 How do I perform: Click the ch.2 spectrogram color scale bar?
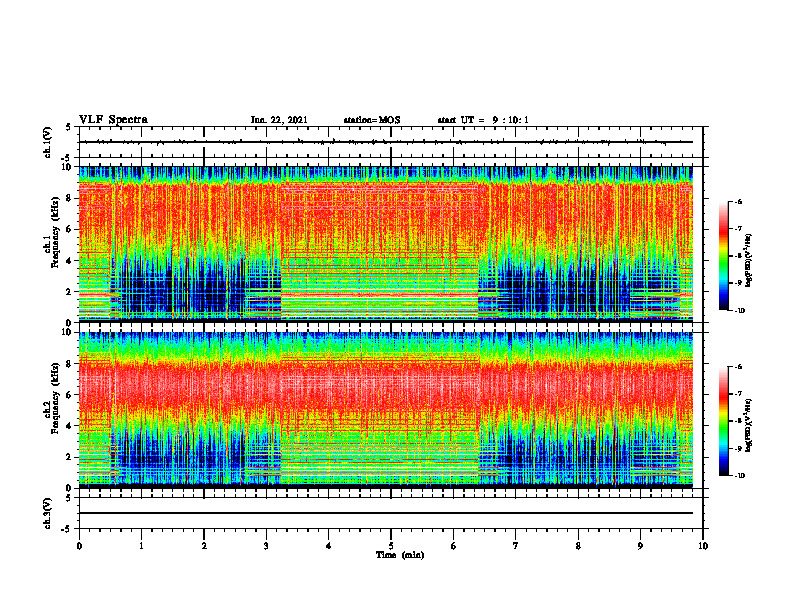(723, 421)
